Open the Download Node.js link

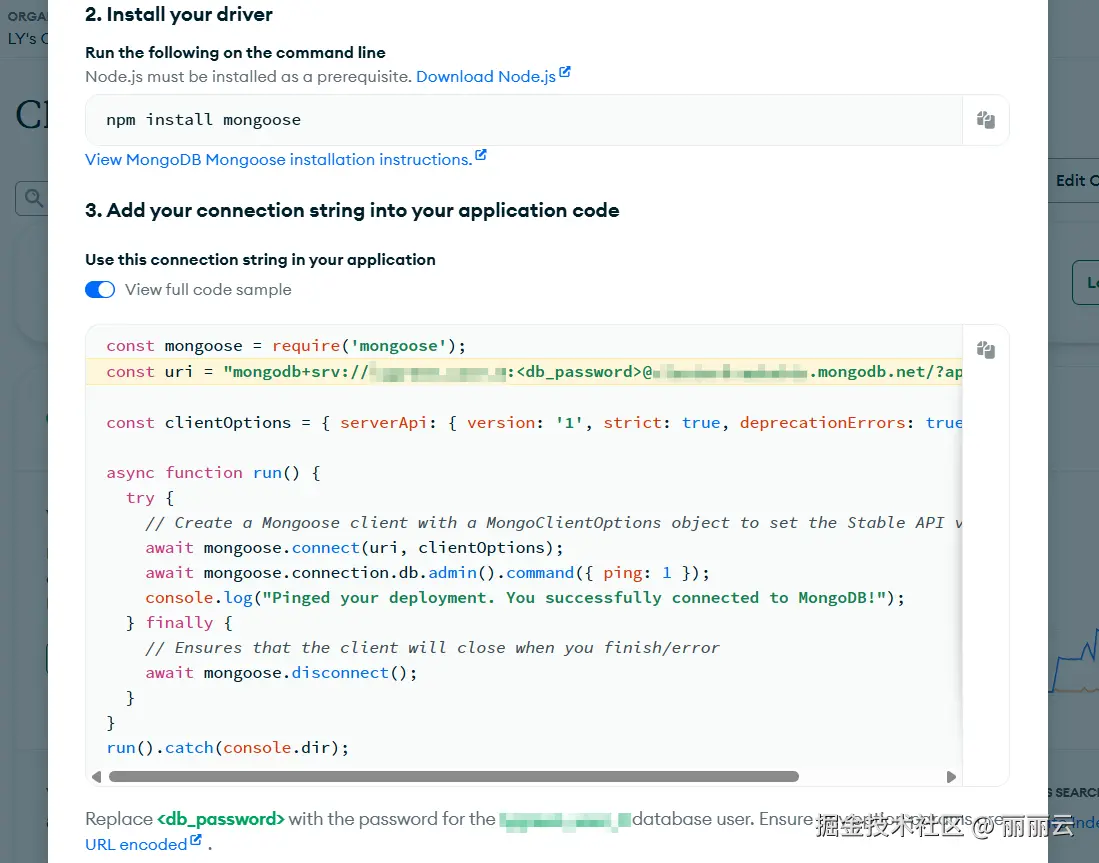485,77
